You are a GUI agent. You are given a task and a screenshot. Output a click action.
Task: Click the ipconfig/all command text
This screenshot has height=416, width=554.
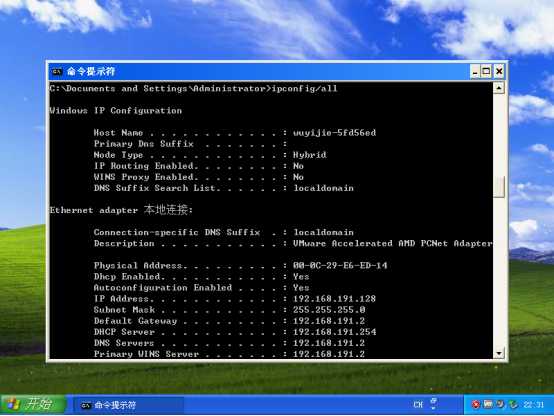(305, 88)
